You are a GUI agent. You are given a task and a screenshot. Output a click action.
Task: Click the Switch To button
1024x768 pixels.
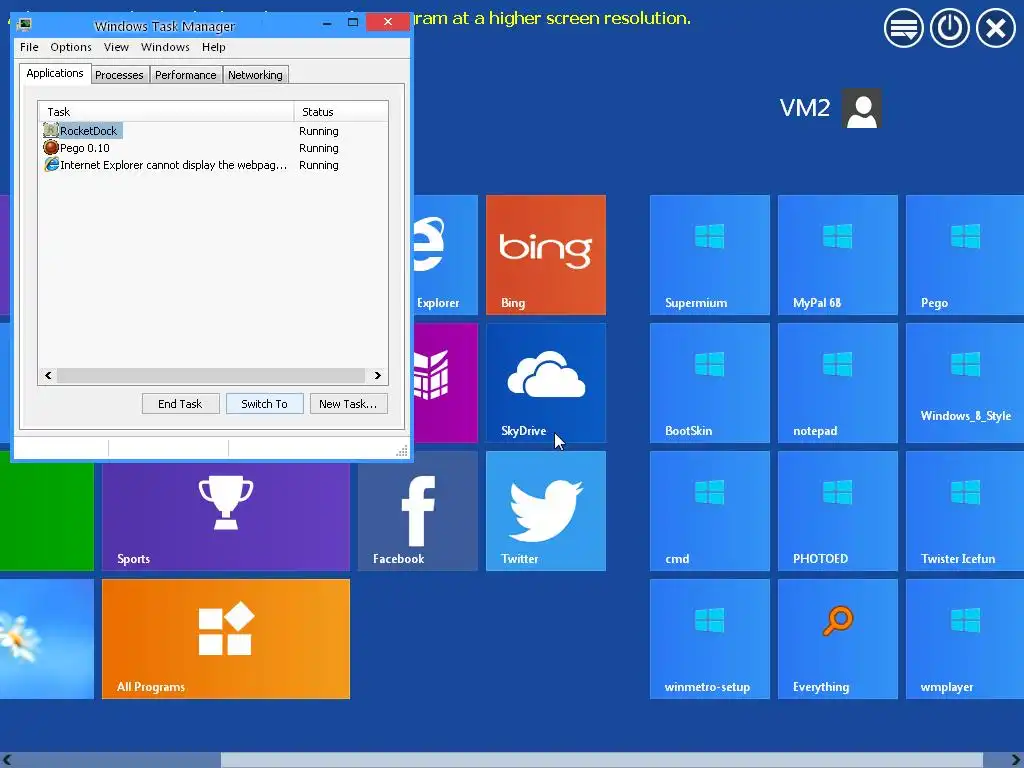(264, 404)
